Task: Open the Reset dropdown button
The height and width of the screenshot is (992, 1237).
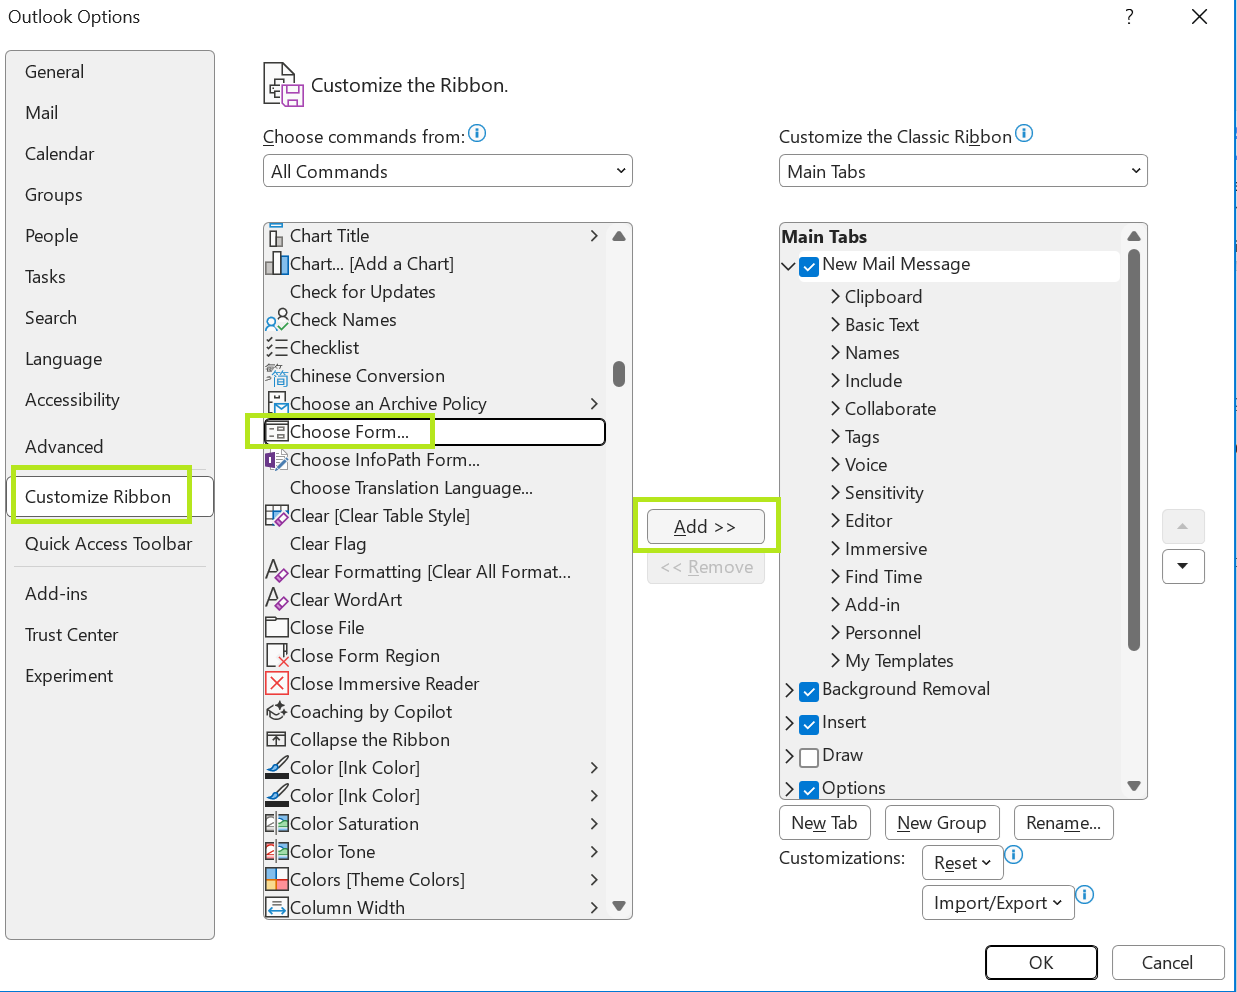Action: pyautogui.click(x=962, y=863)
